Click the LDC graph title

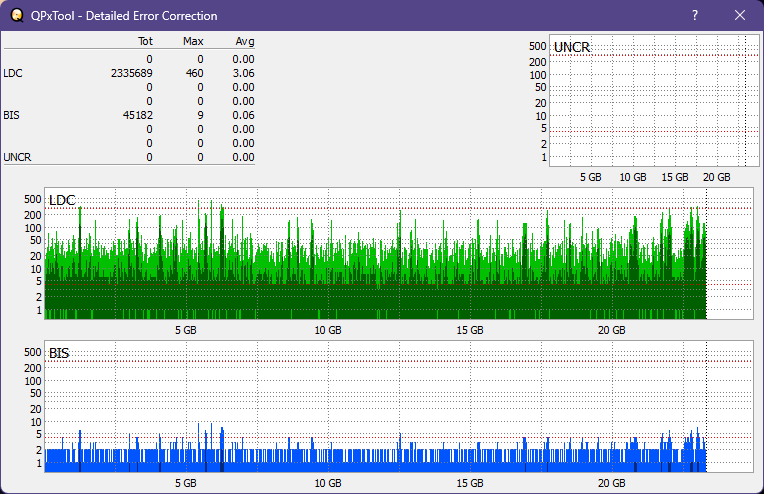[62, 200]
